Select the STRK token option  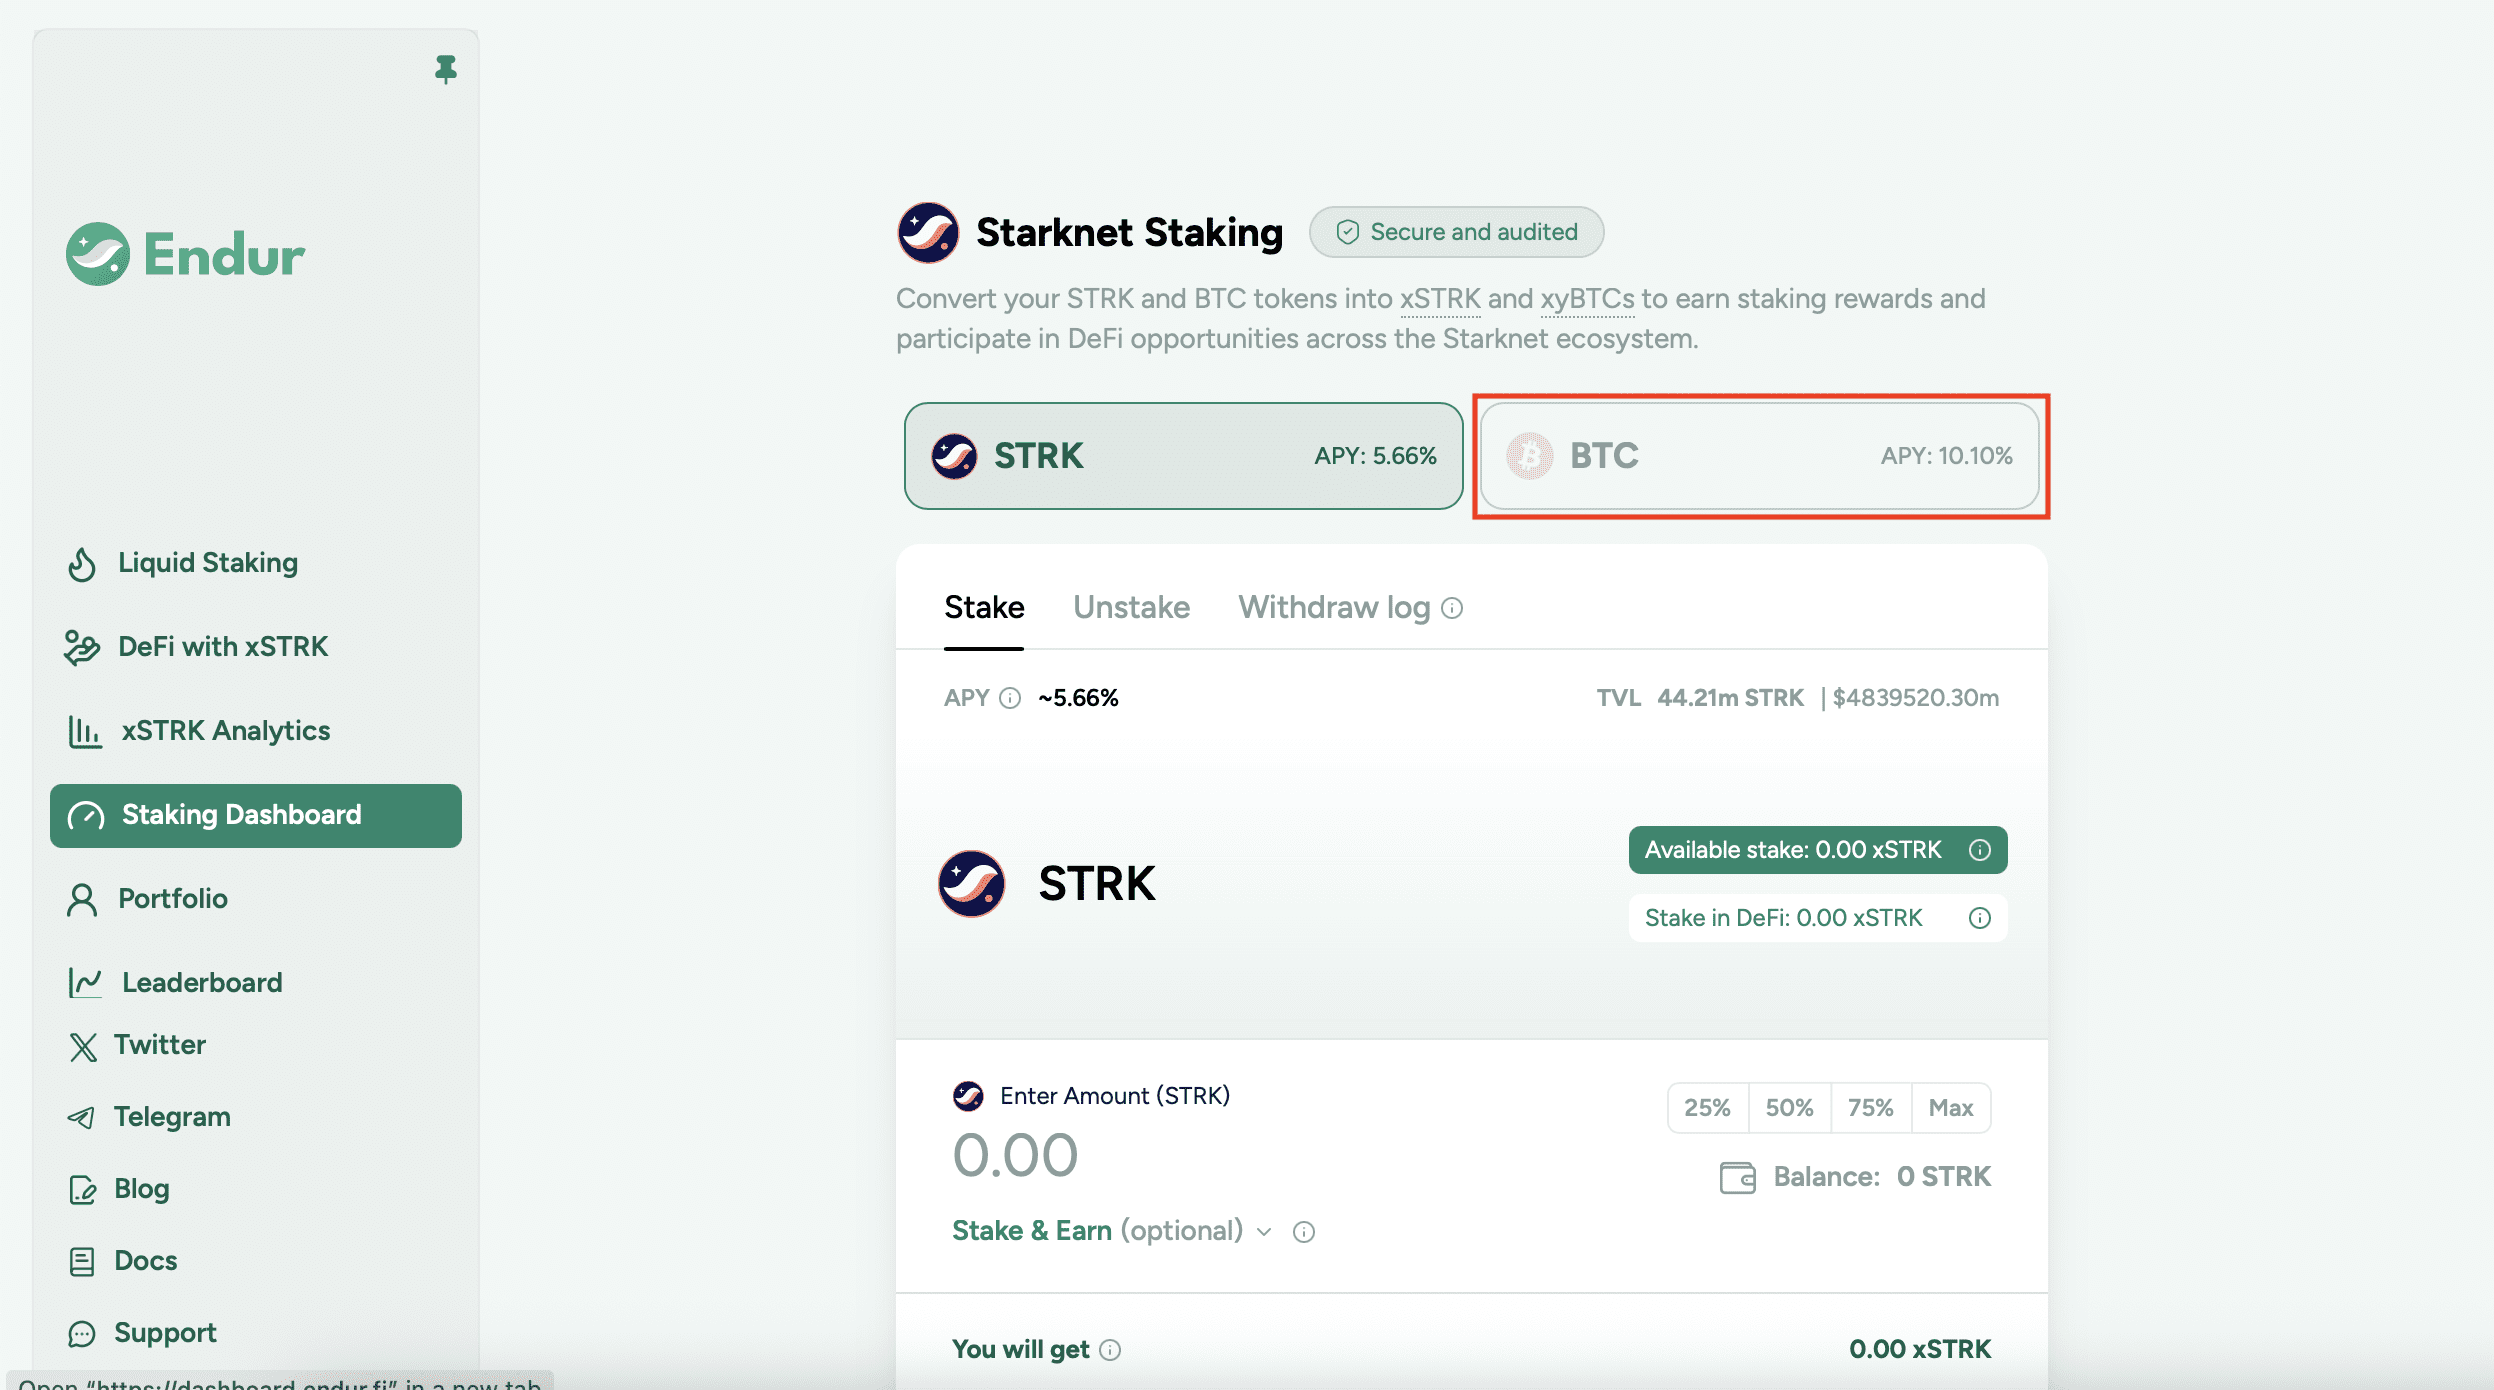point(1182,456)
